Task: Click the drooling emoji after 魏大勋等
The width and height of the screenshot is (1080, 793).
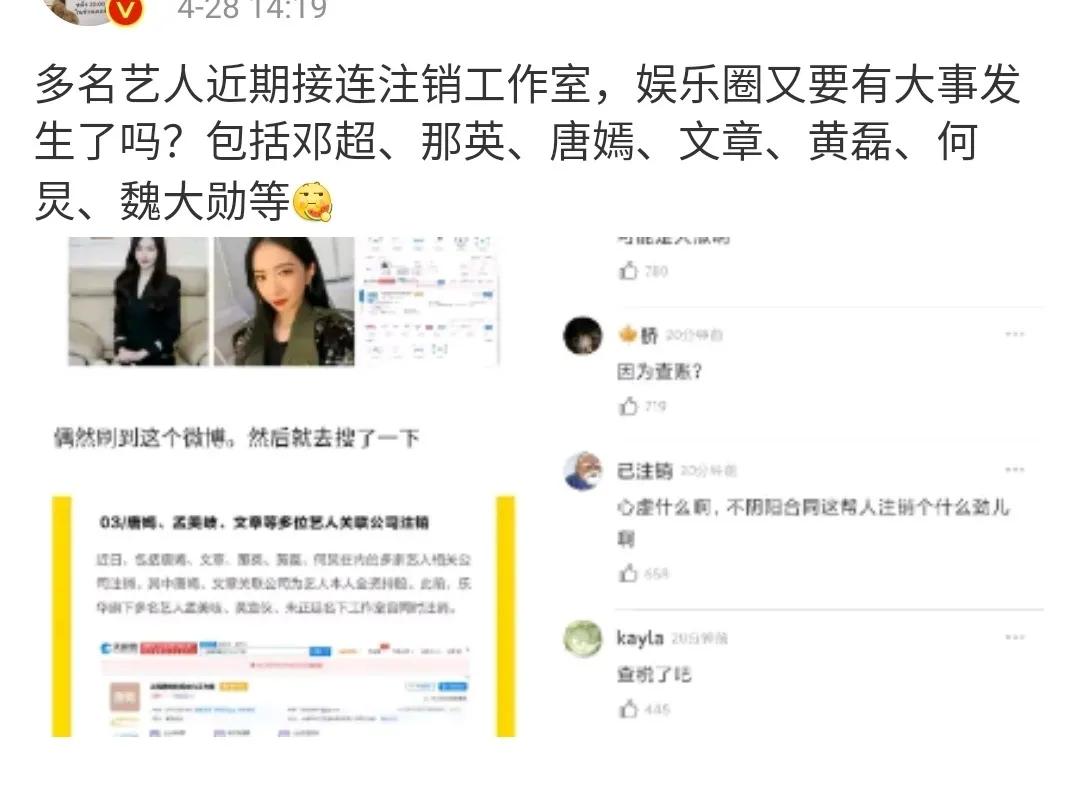Action: point(313,201)
